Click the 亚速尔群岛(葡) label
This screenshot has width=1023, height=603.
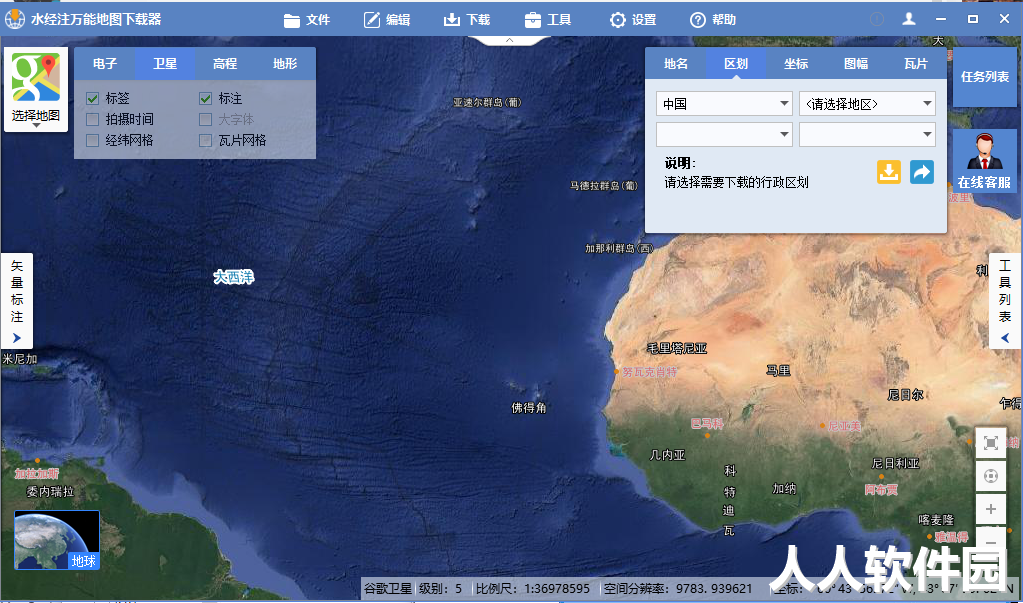487,102
